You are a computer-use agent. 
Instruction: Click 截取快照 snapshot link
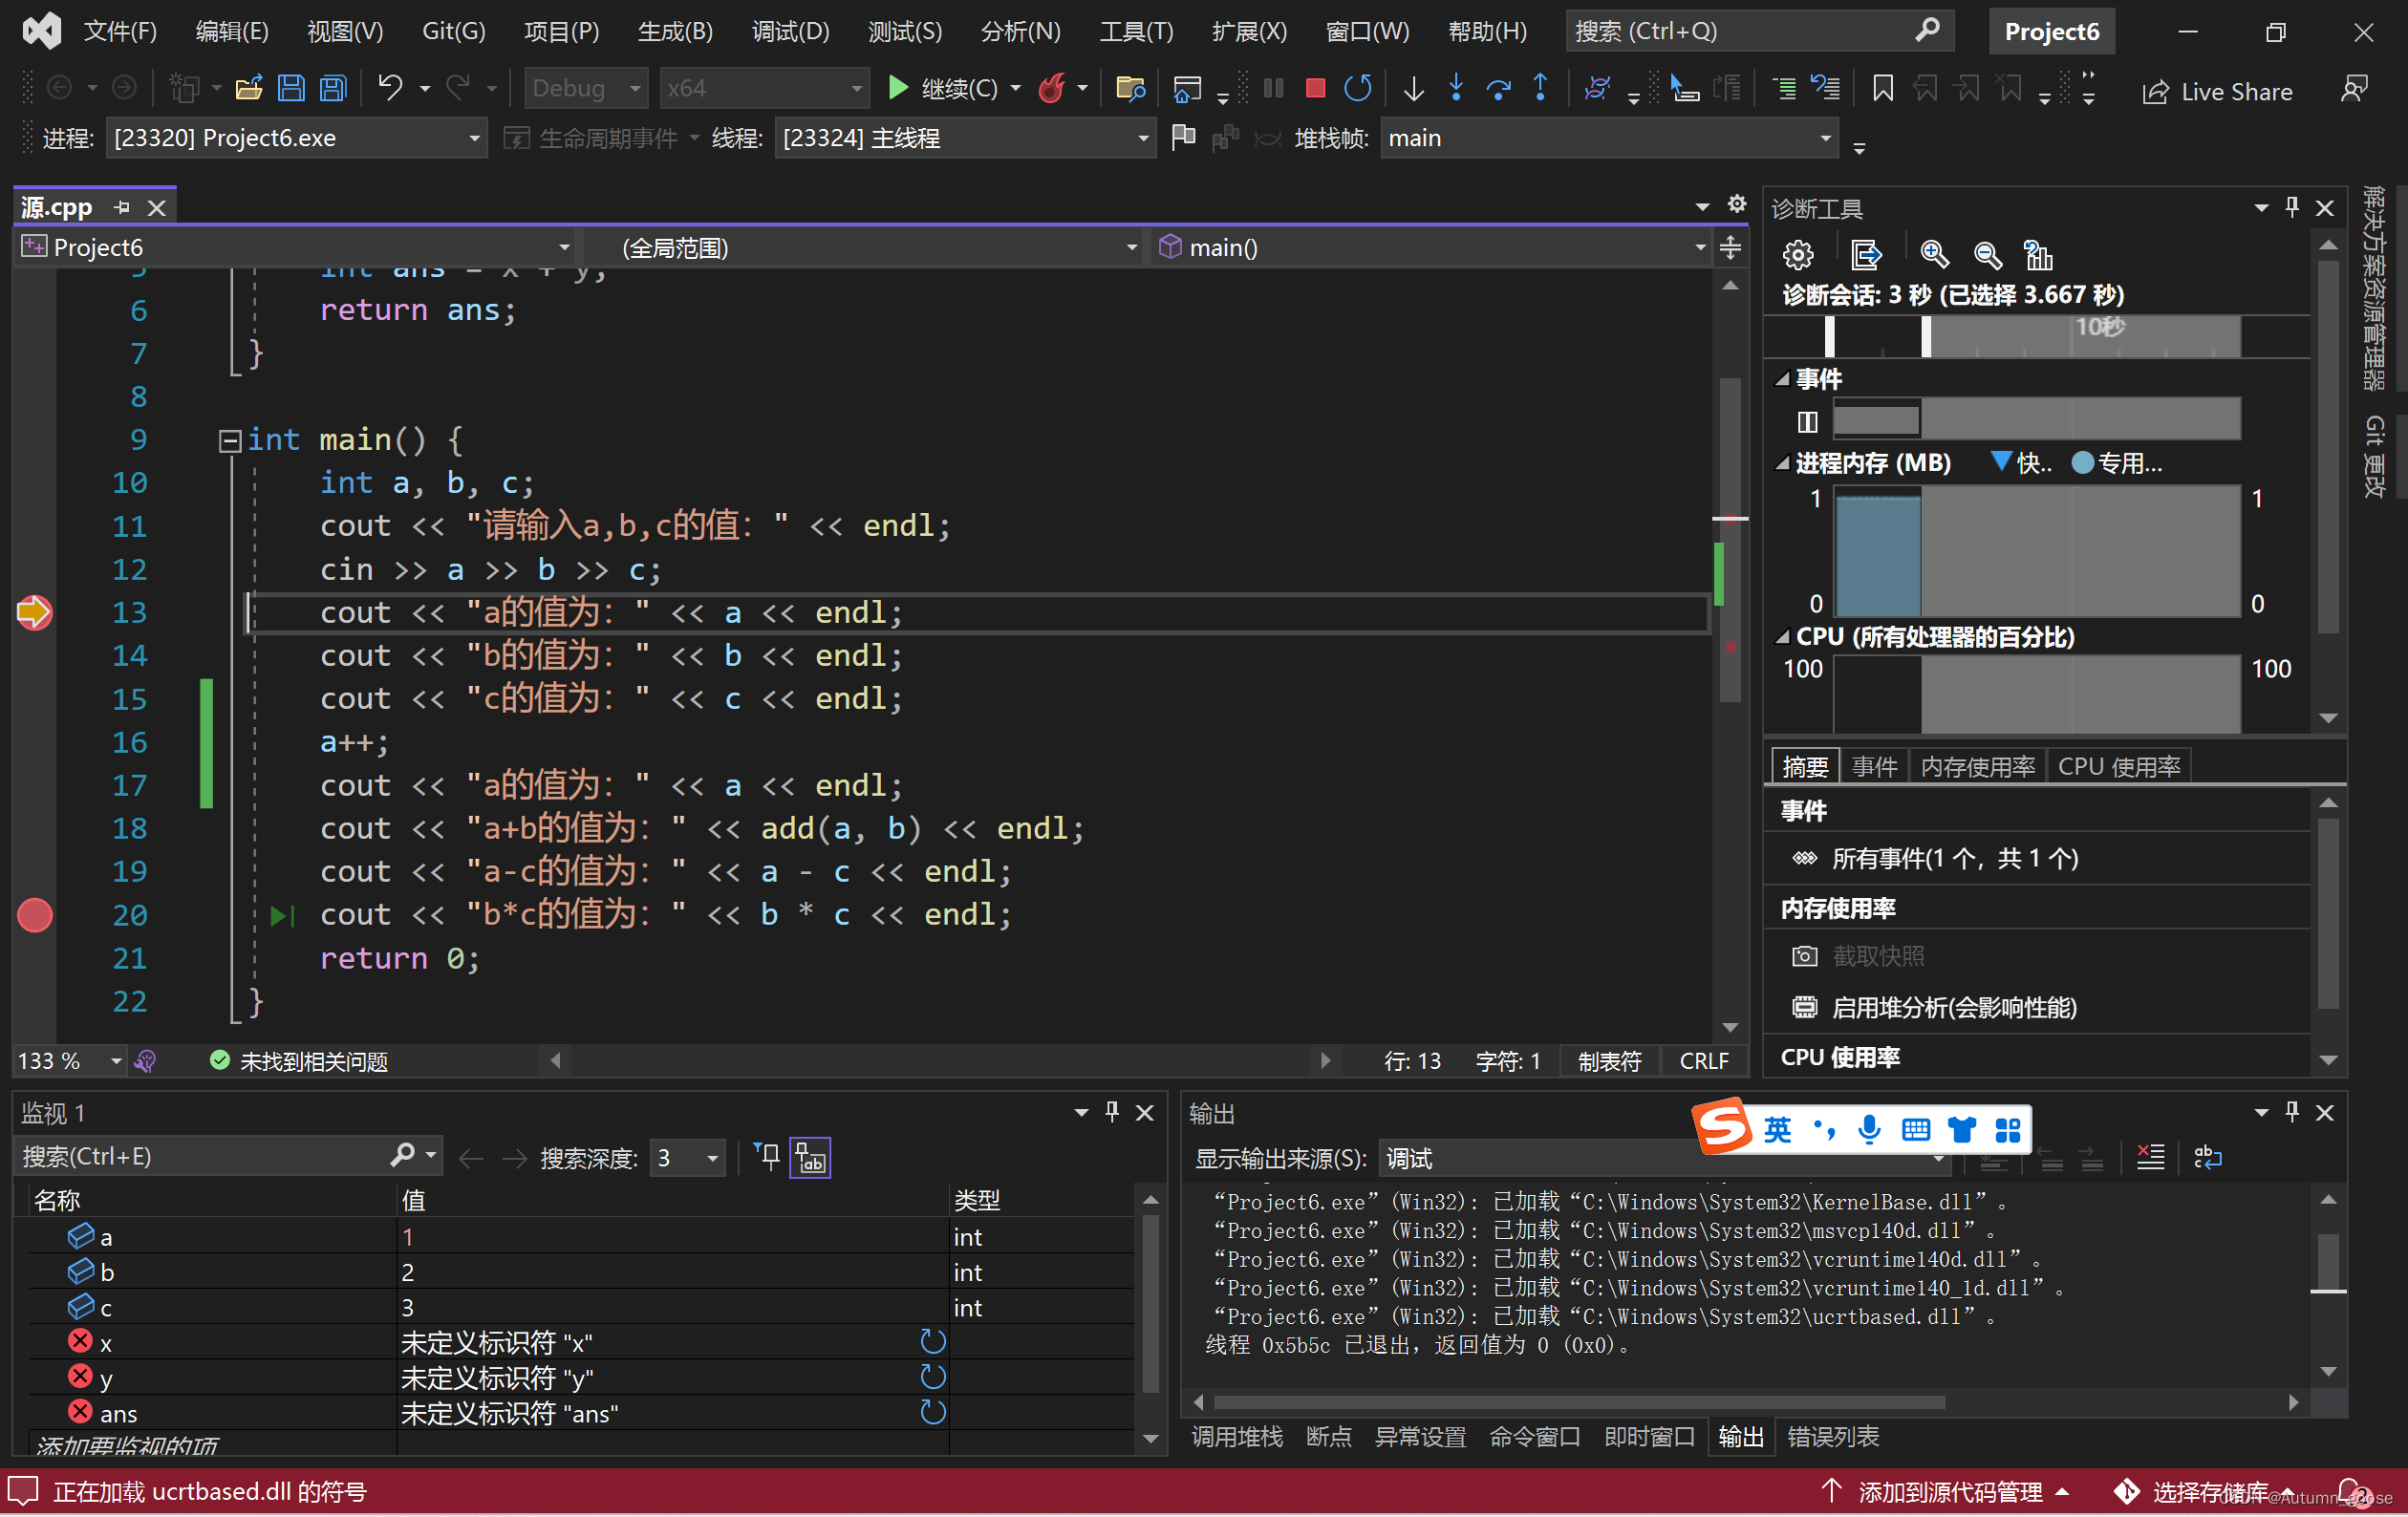pos(1877,956)
